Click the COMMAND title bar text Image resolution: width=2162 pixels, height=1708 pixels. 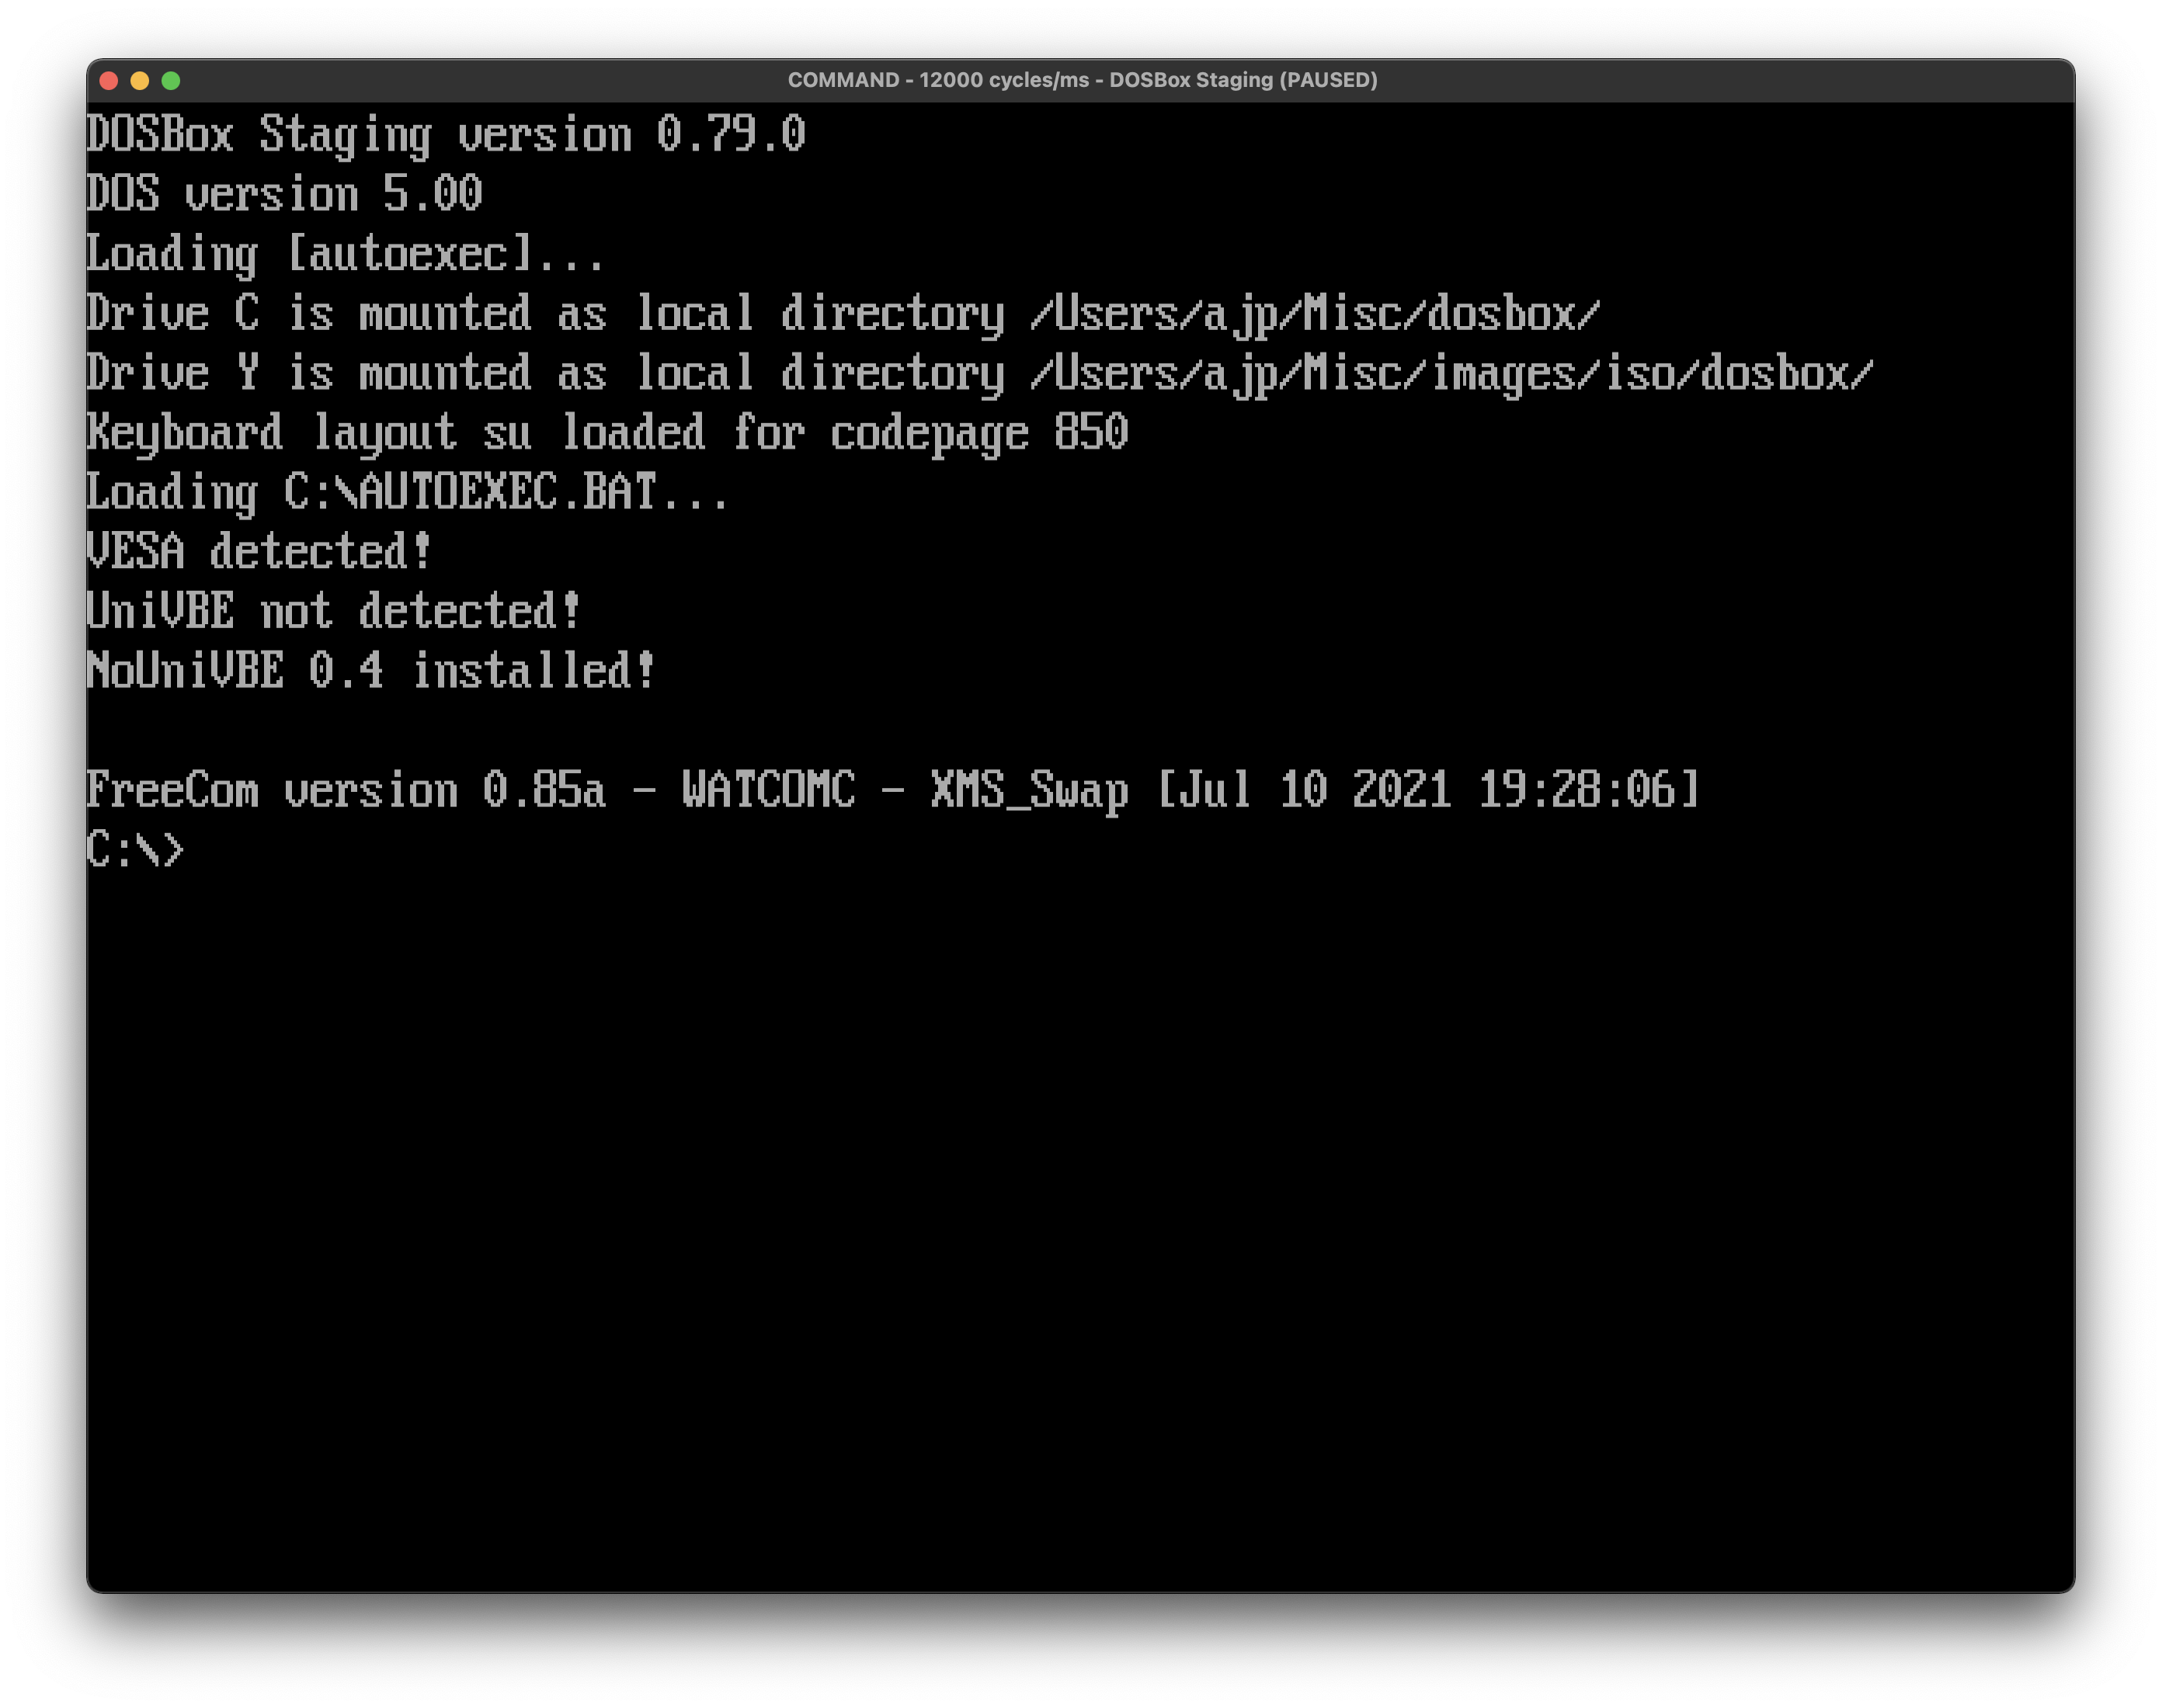tap(843, 79)
